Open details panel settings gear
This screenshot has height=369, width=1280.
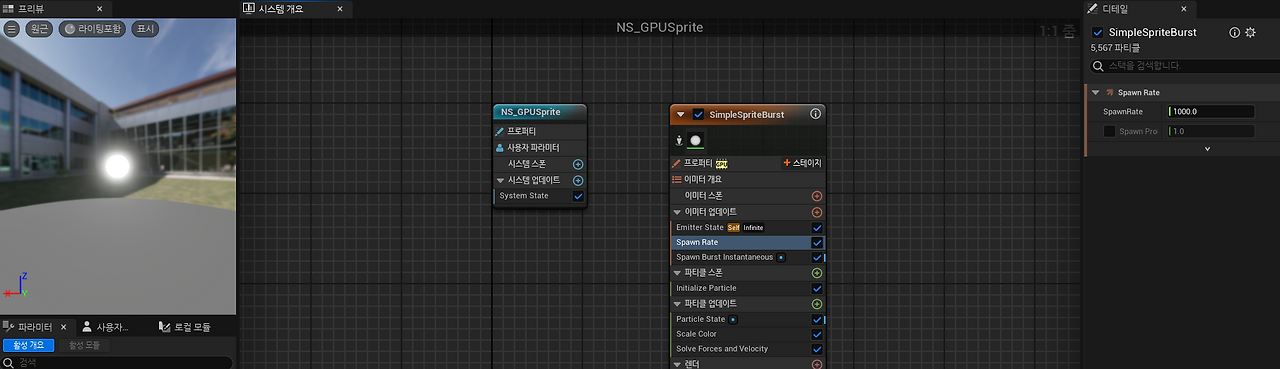(1249, 32)
